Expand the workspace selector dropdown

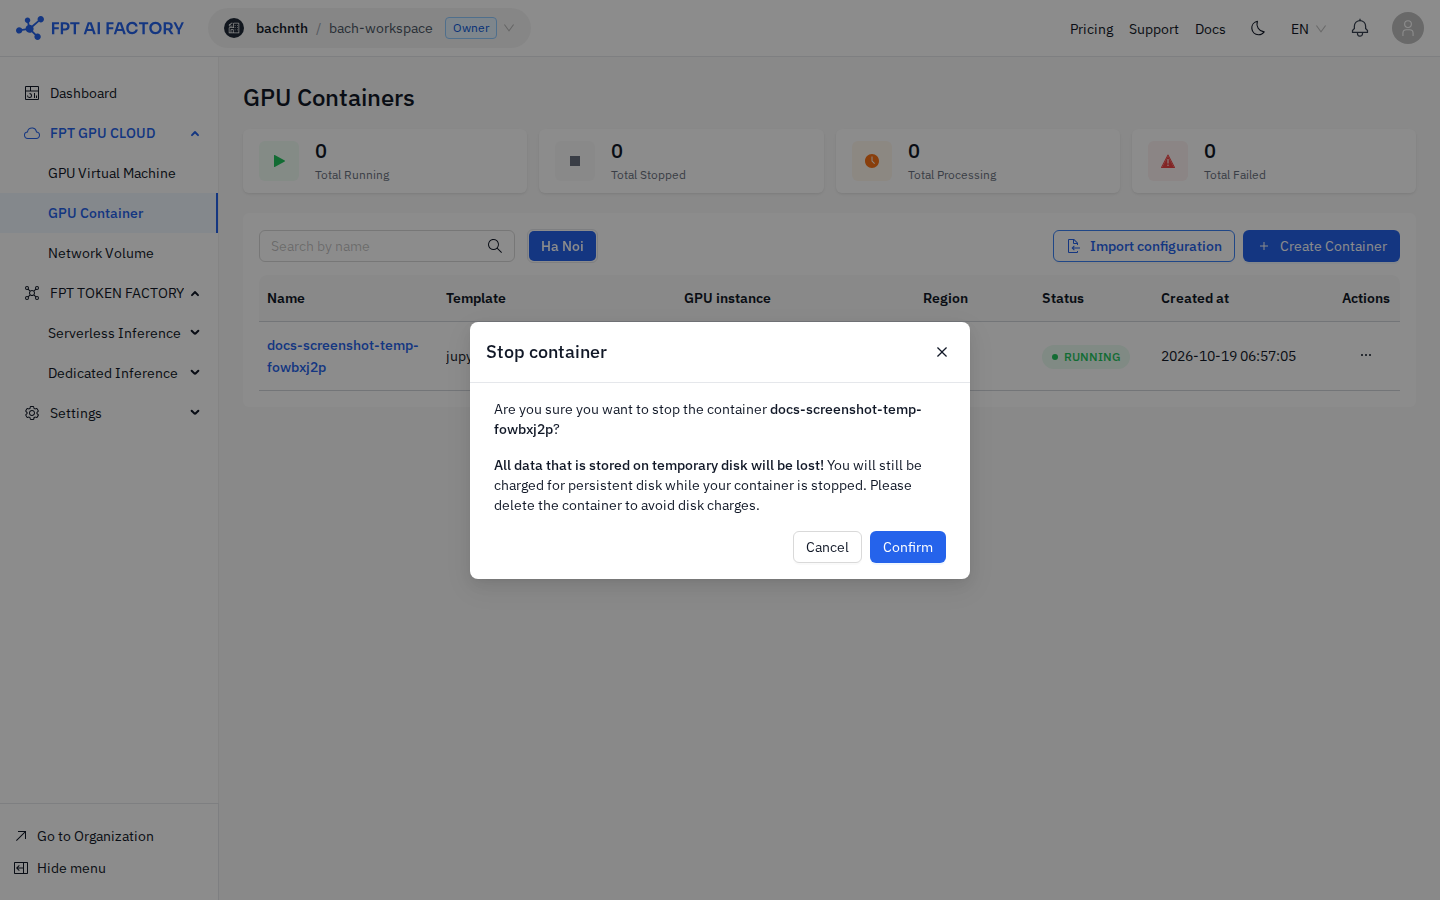coord(509,28)
